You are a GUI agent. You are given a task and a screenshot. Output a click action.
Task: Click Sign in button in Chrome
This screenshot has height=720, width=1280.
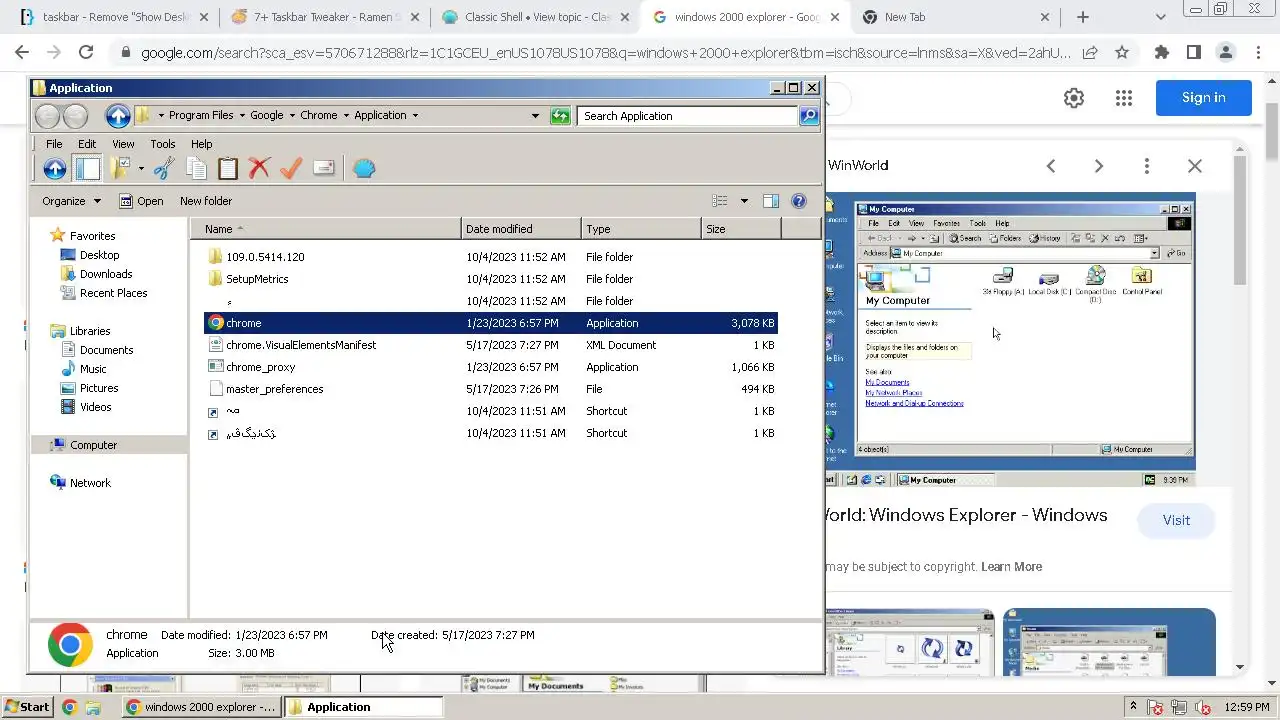pyautogui.click(x=1203, y=97)
